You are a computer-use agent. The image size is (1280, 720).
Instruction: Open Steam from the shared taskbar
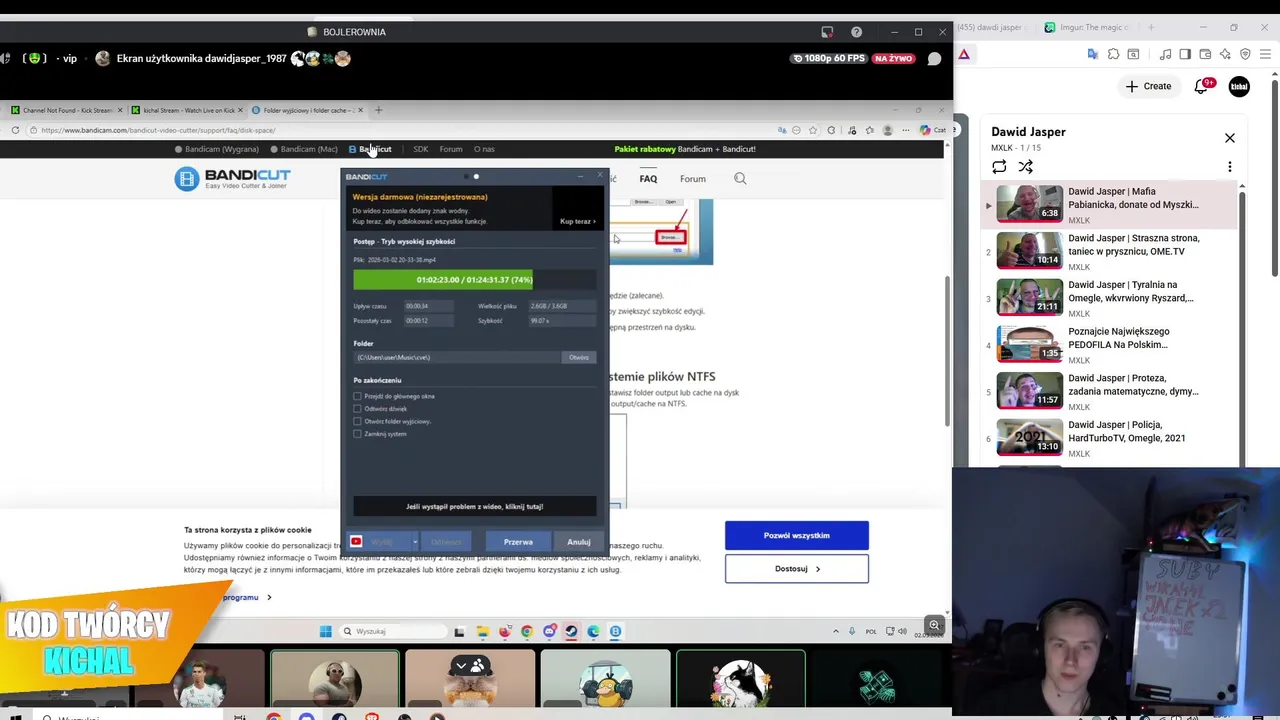click(x=571, y=631)
